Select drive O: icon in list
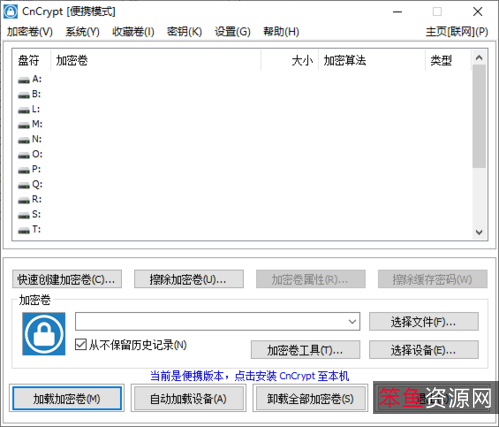This screenshot has width=499, height=427. click(x=24, y=155)
